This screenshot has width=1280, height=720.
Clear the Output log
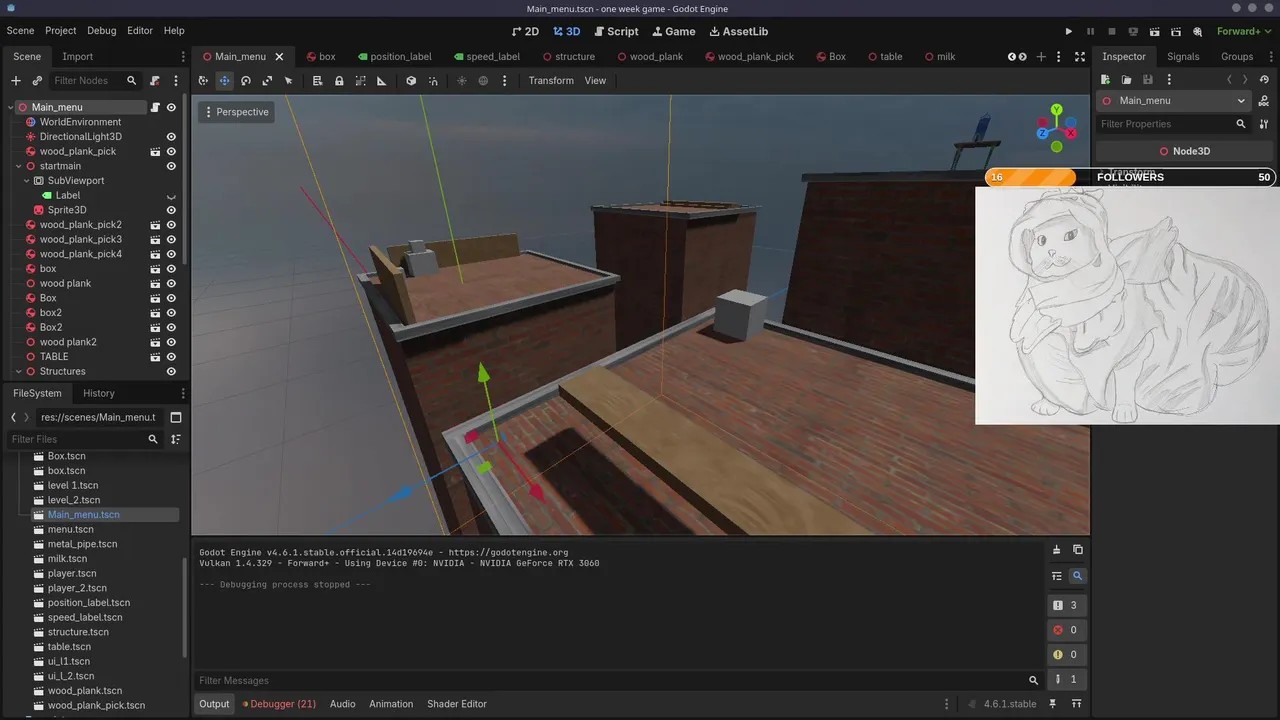(1056, 549)
